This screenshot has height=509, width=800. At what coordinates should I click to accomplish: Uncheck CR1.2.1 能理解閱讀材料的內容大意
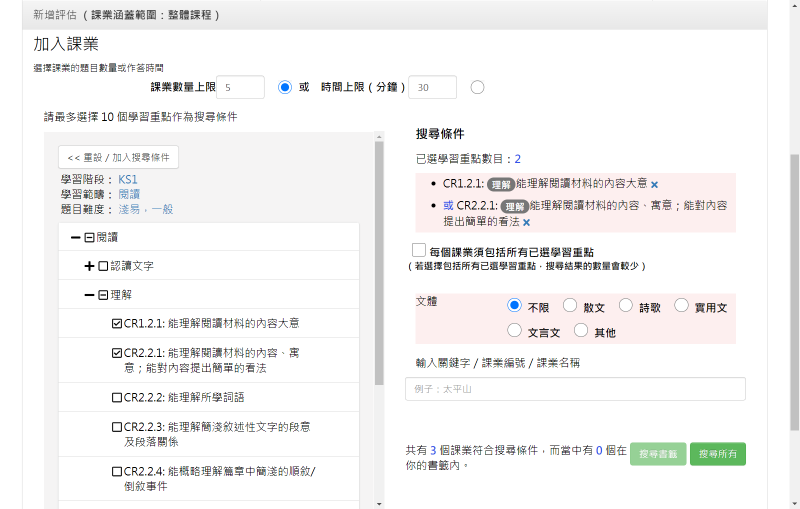tap(117, 324)
